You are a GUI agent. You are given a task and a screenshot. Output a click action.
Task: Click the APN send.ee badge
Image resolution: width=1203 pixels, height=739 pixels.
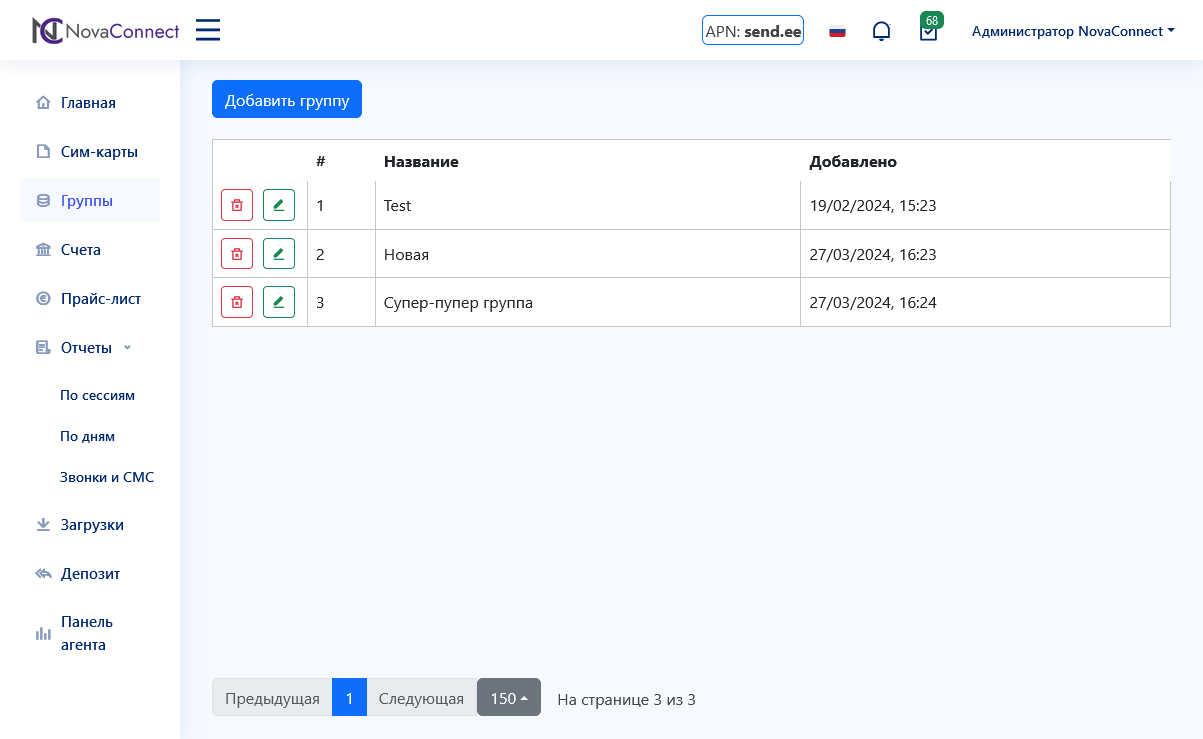click(753, 31)
